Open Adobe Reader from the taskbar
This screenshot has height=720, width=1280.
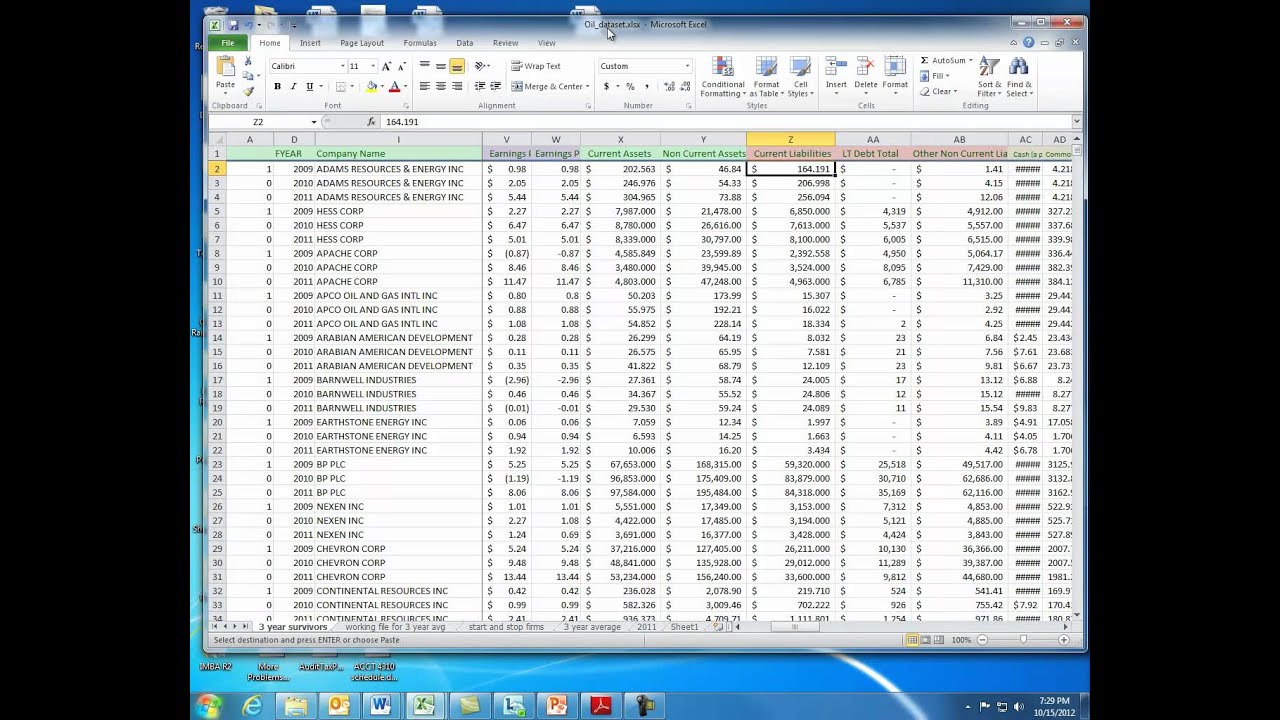600,706
